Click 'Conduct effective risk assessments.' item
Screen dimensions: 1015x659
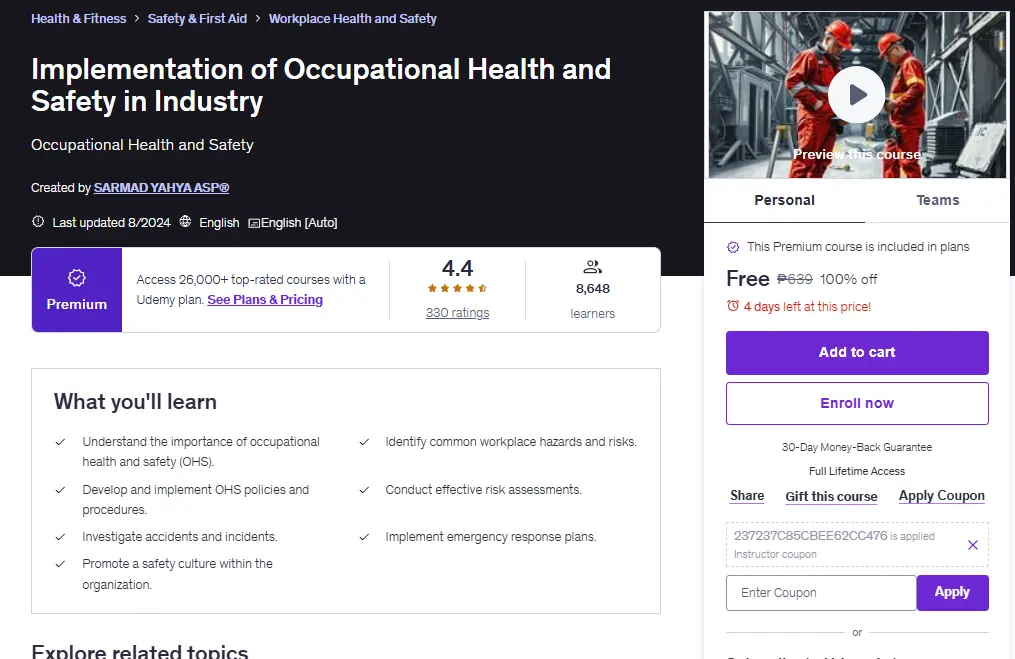(x=484, y=489)
